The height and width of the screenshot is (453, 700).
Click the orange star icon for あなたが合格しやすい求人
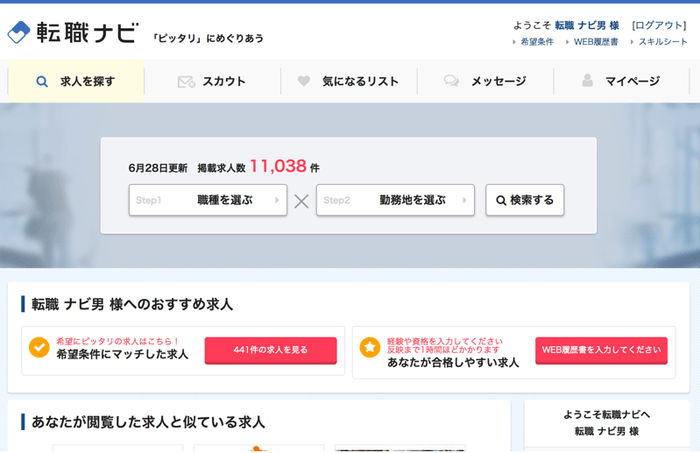click(x=370, y=347)
